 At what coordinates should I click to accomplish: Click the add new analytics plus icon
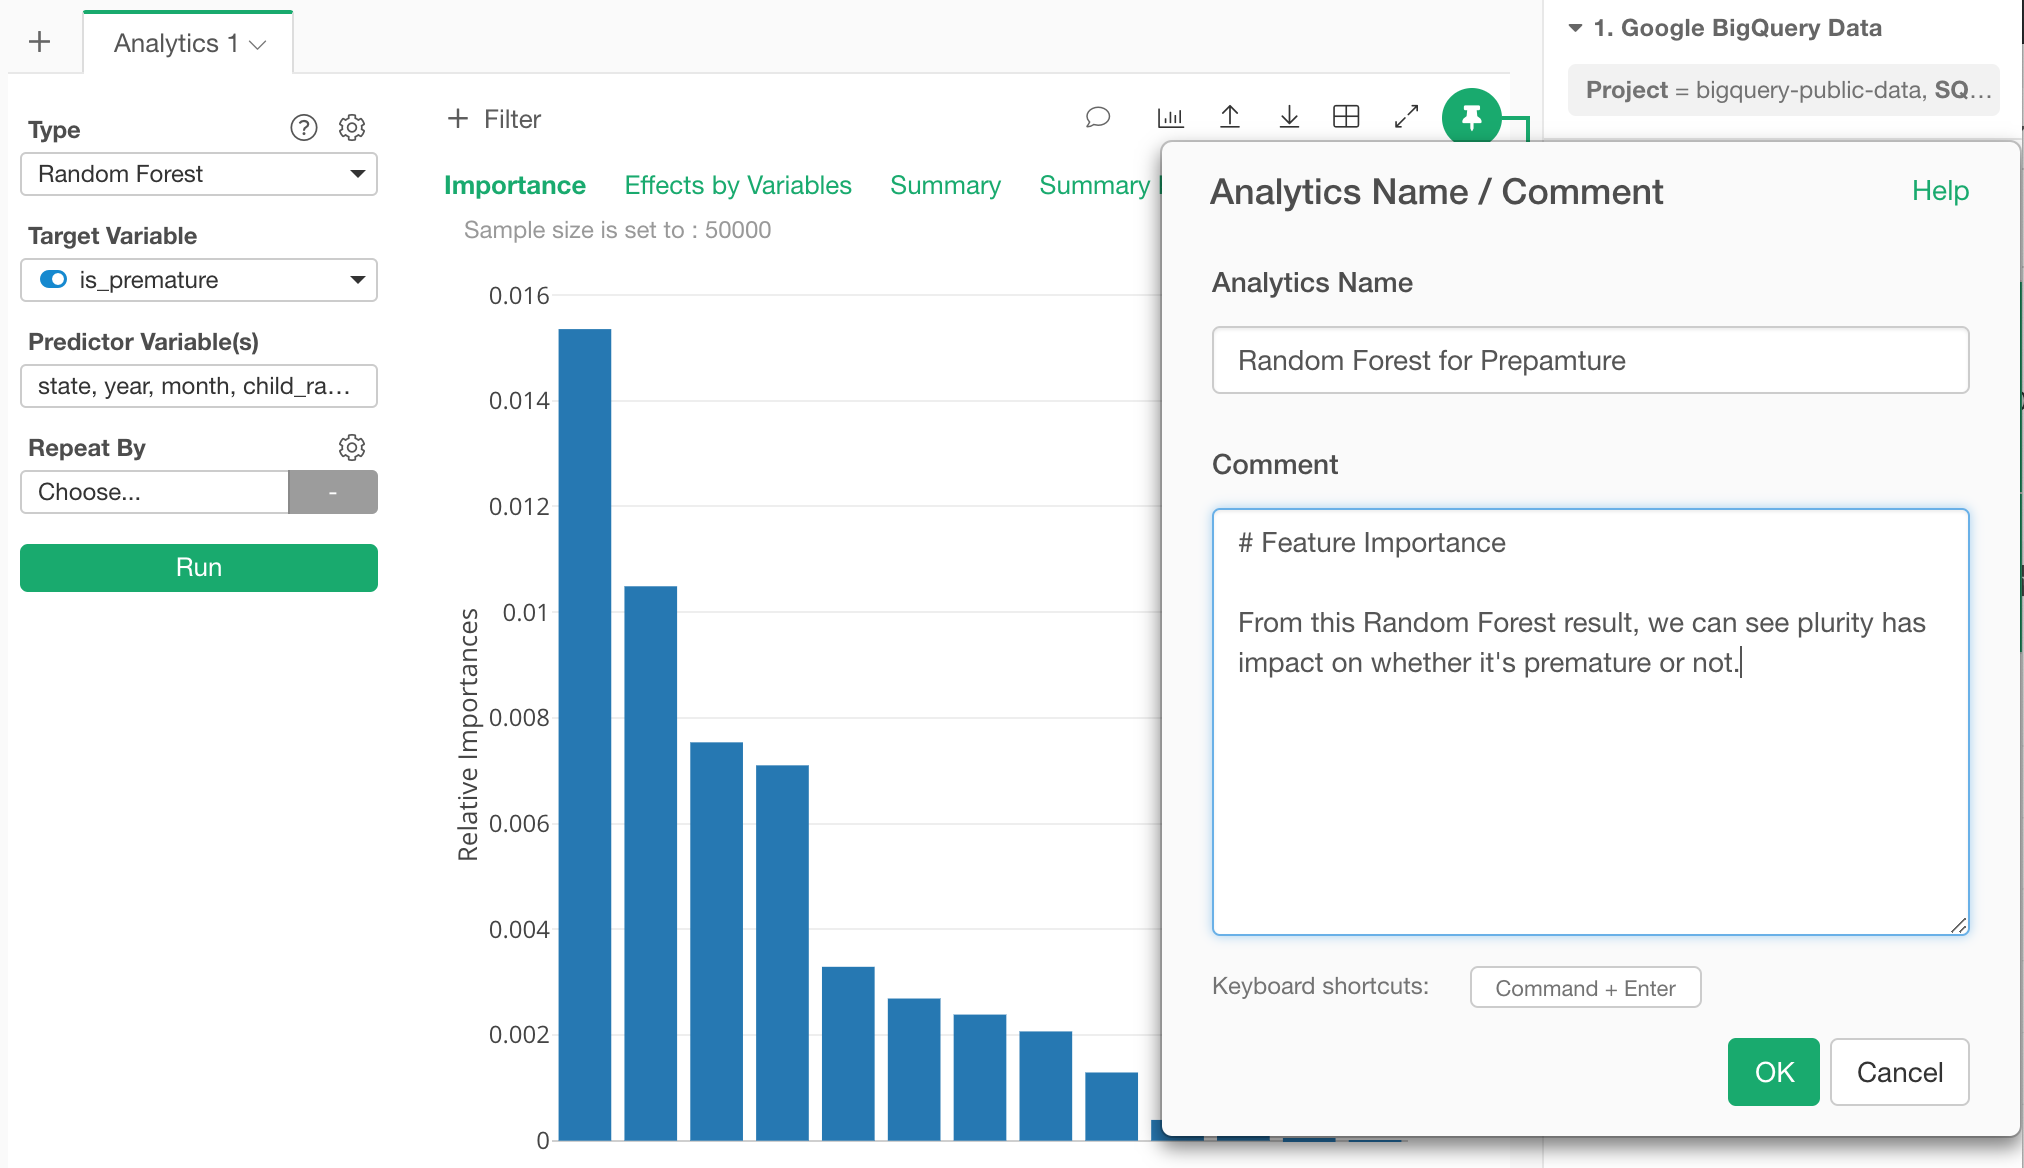pyautogui.click(x=40, y=42)
